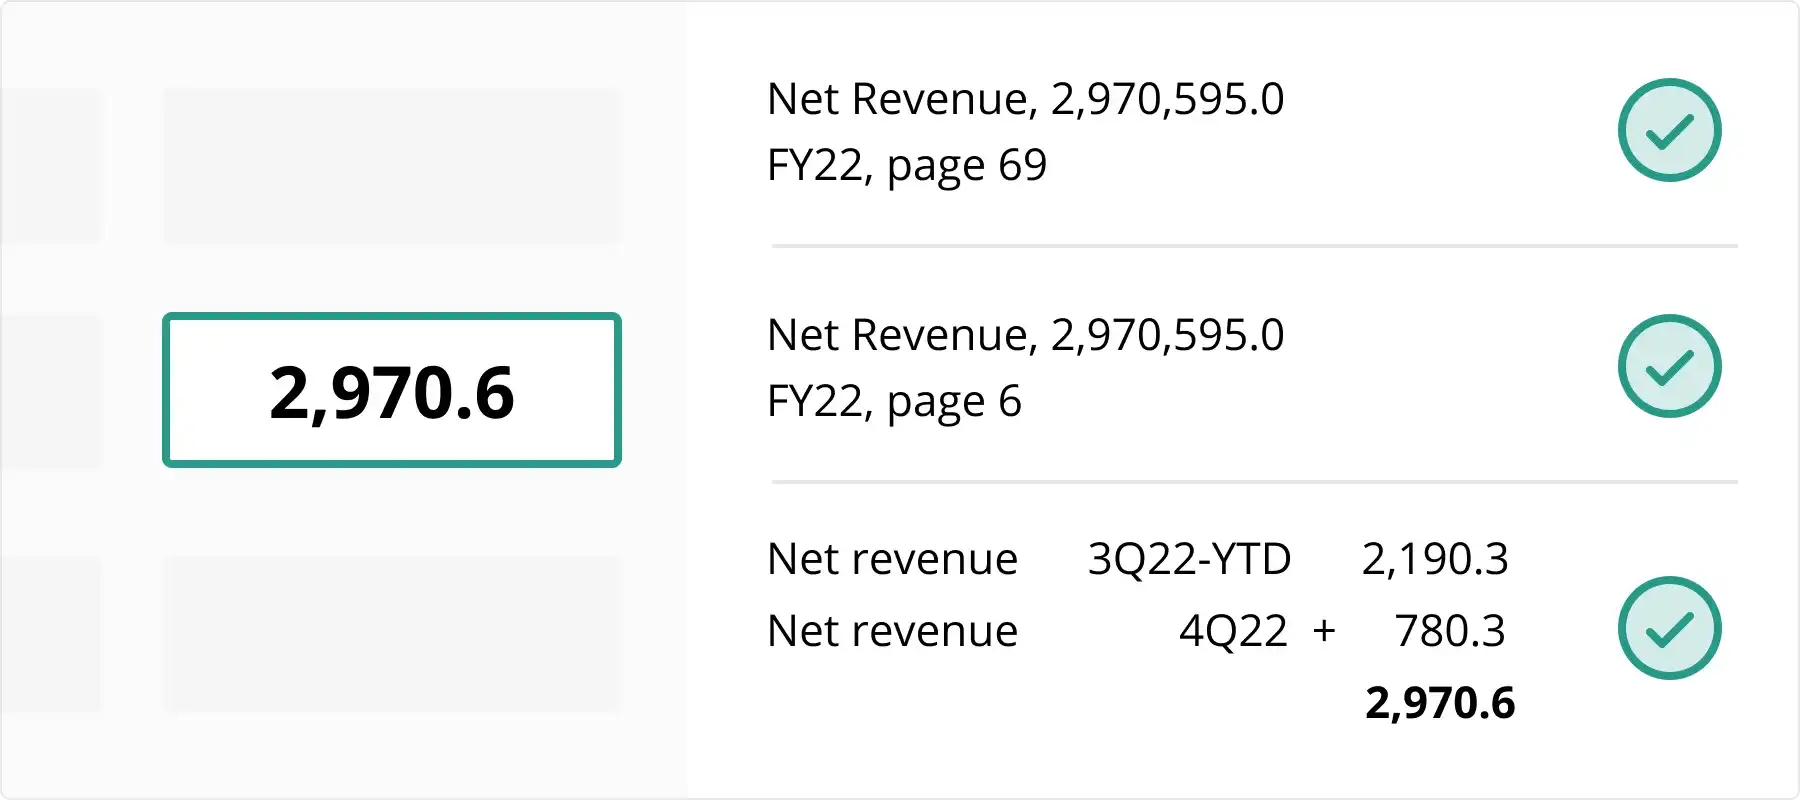Click the checkmark beside FY22, page 69
This screenshot has height=800, width=1800.
[1669, 130]
